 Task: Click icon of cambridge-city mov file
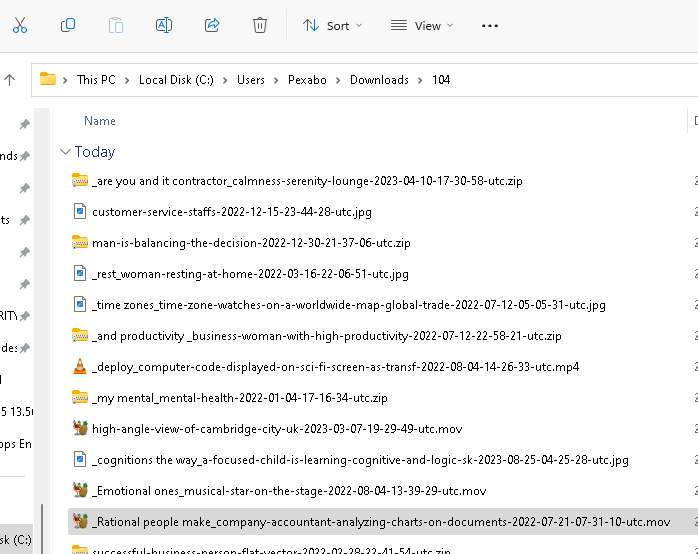click(80, 428)
